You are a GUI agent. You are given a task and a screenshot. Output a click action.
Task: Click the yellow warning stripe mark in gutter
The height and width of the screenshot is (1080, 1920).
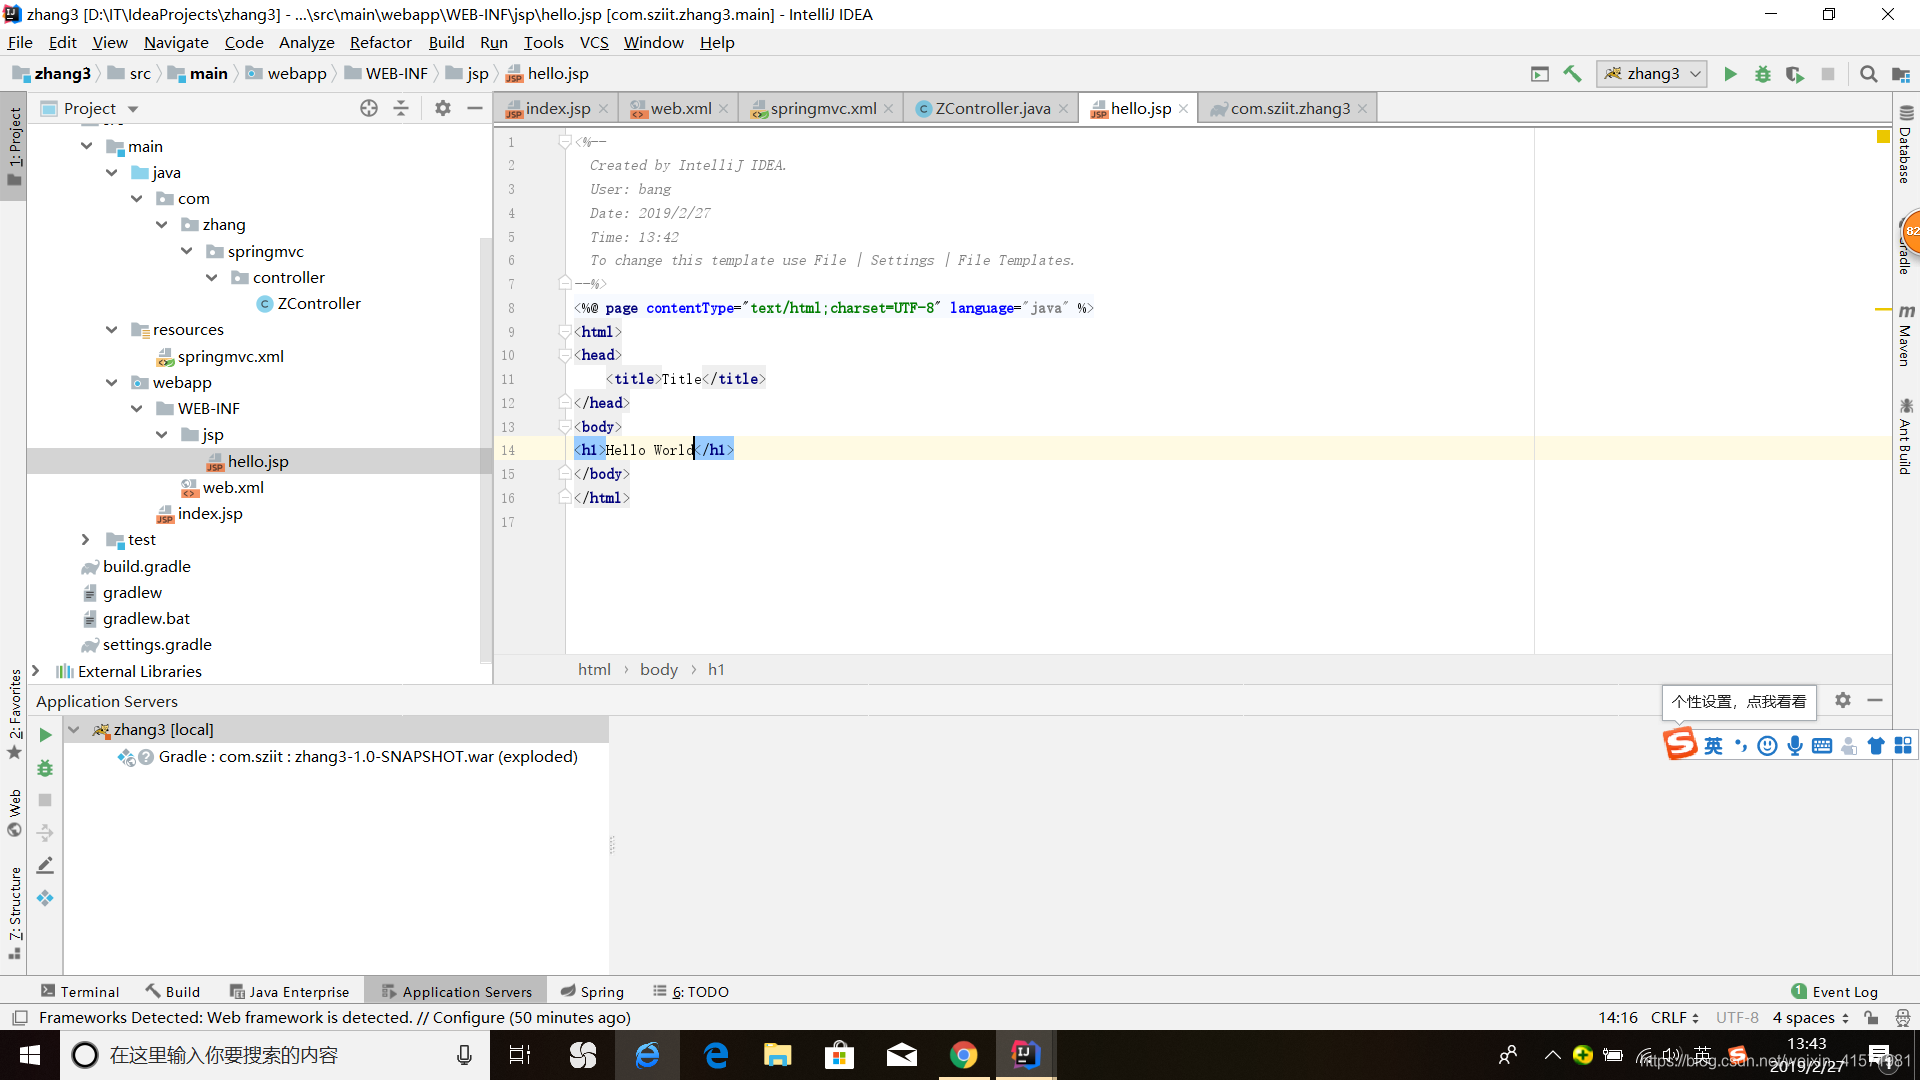[1883, 309]
